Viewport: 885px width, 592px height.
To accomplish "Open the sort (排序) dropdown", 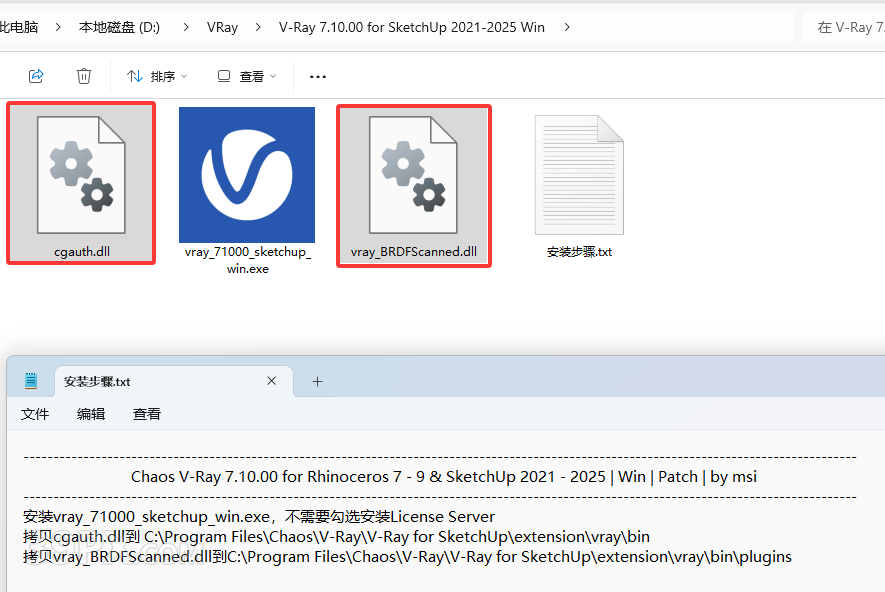I will coord(157,76).
